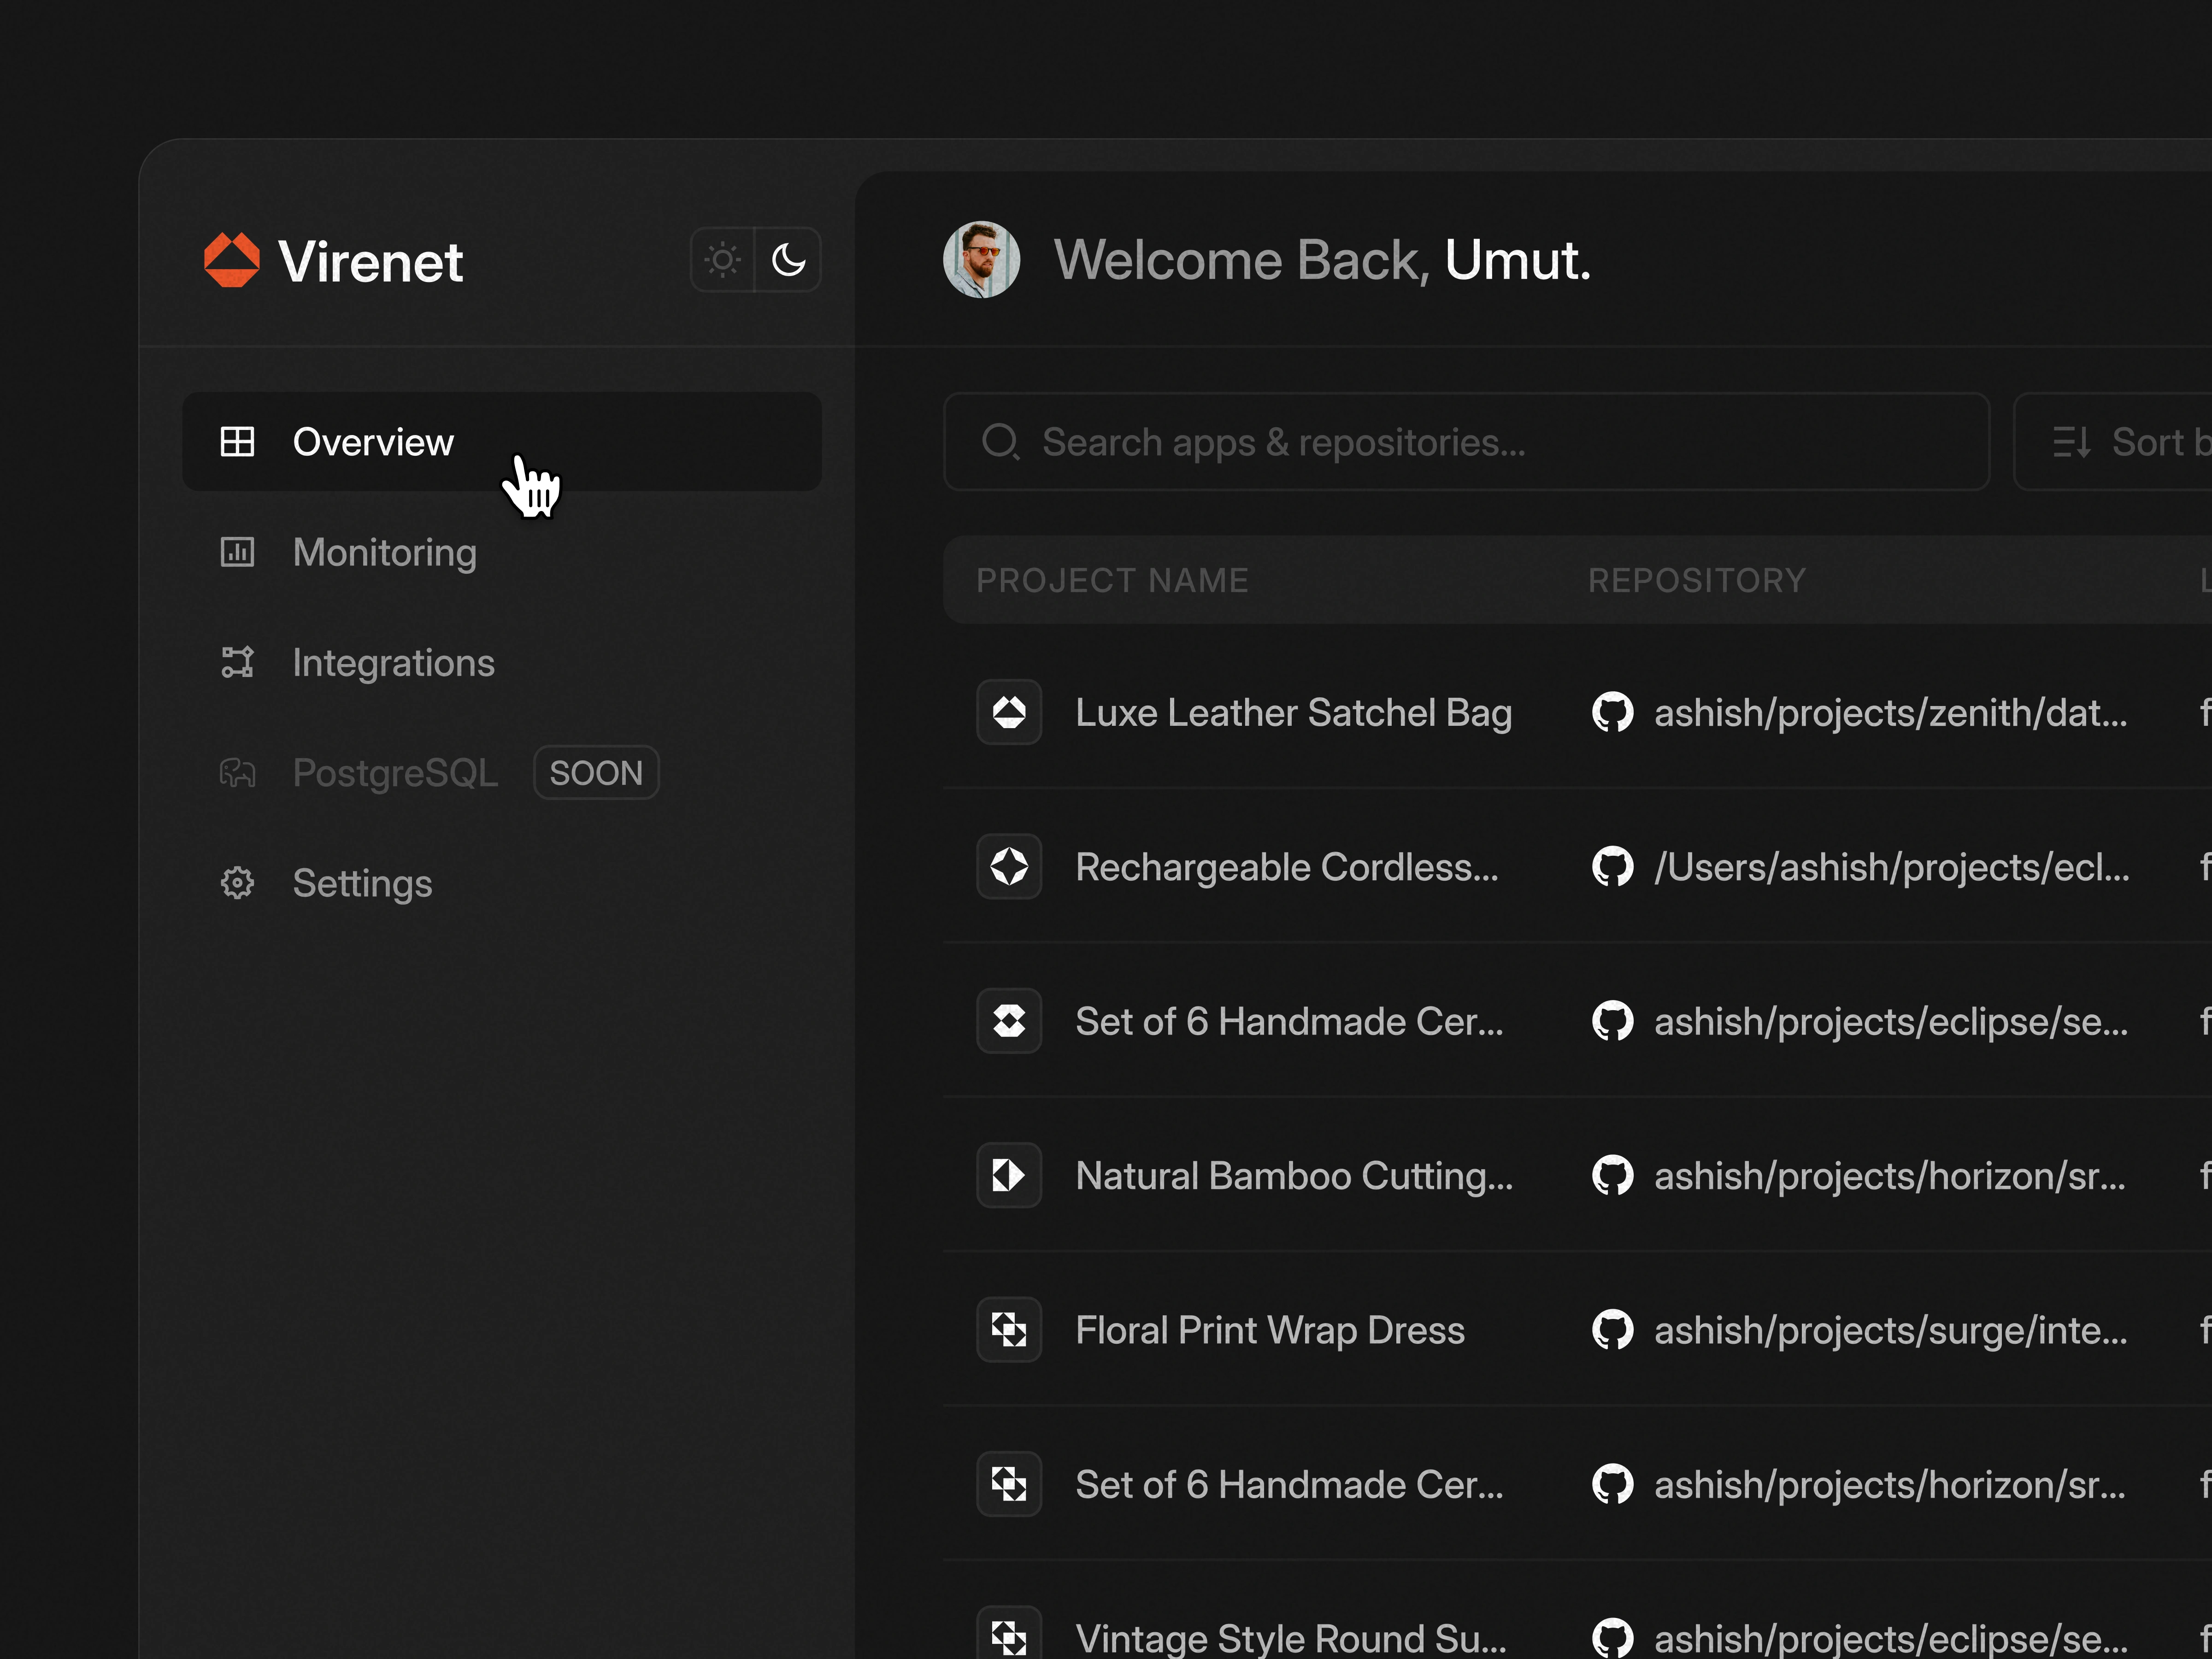
Task: Open the Monitoring section
Action: pos(384,552)
